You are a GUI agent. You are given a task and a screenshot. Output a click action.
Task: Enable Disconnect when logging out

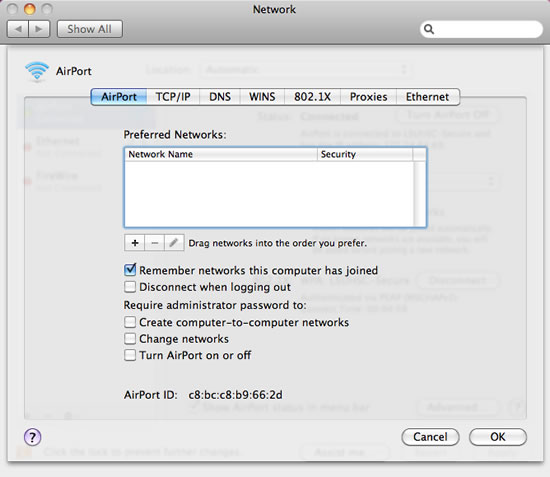point(130,287)
